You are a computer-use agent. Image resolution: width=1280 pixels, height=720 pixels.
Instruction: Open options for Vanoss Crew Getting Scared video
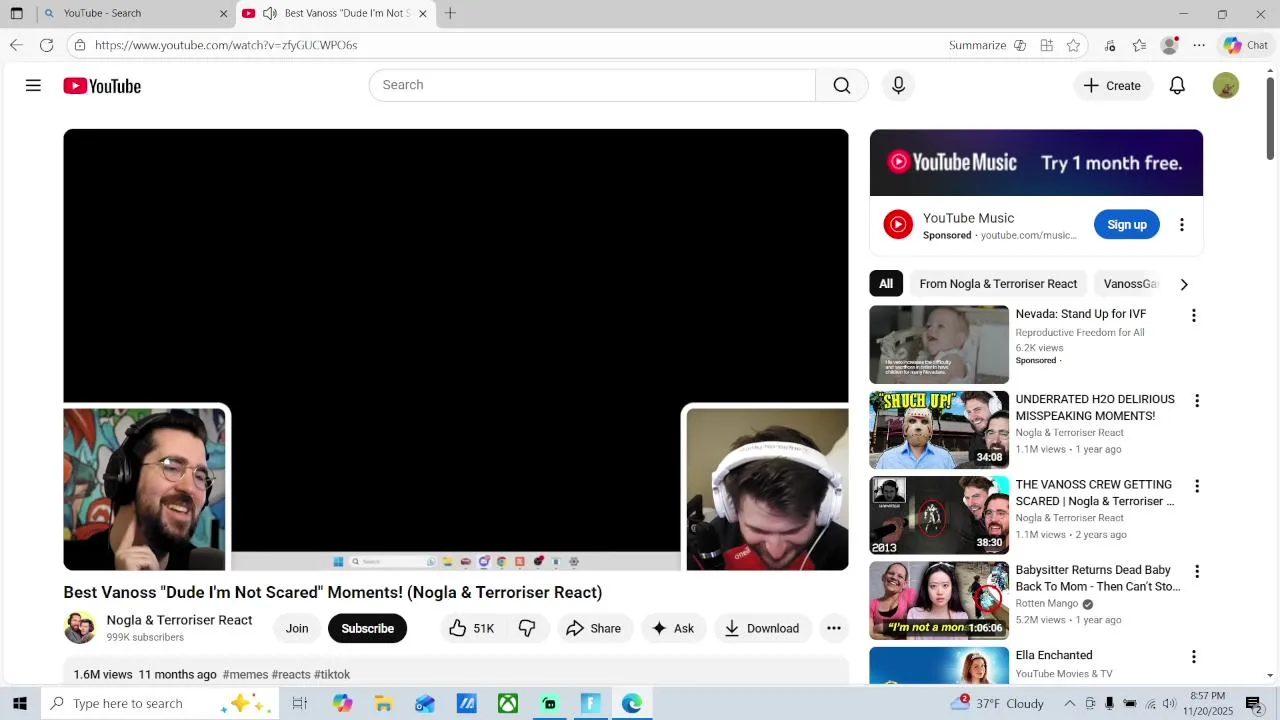pos(1196,486)
